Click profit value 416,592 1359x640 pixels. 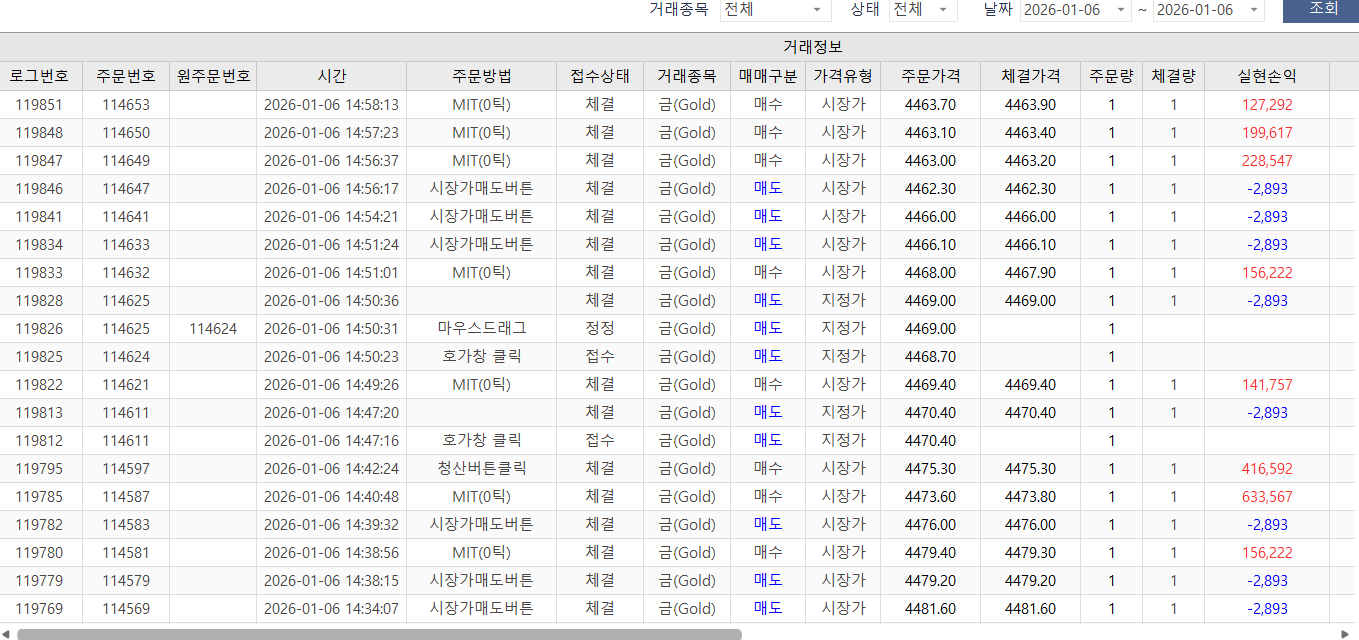point(1267,469)
